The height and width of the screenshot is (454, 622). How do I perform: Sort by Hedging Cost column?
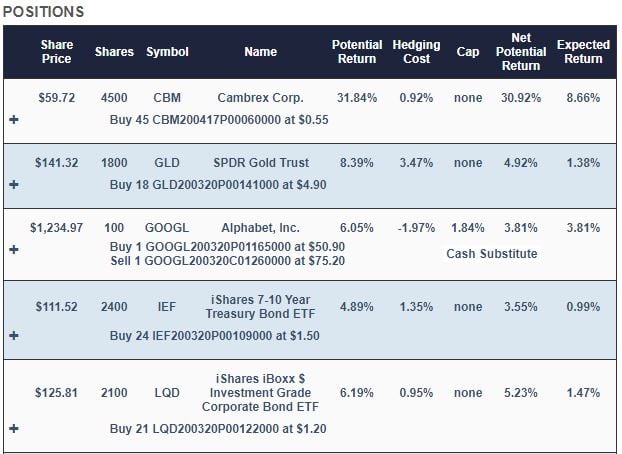click(x=416, y=52)
